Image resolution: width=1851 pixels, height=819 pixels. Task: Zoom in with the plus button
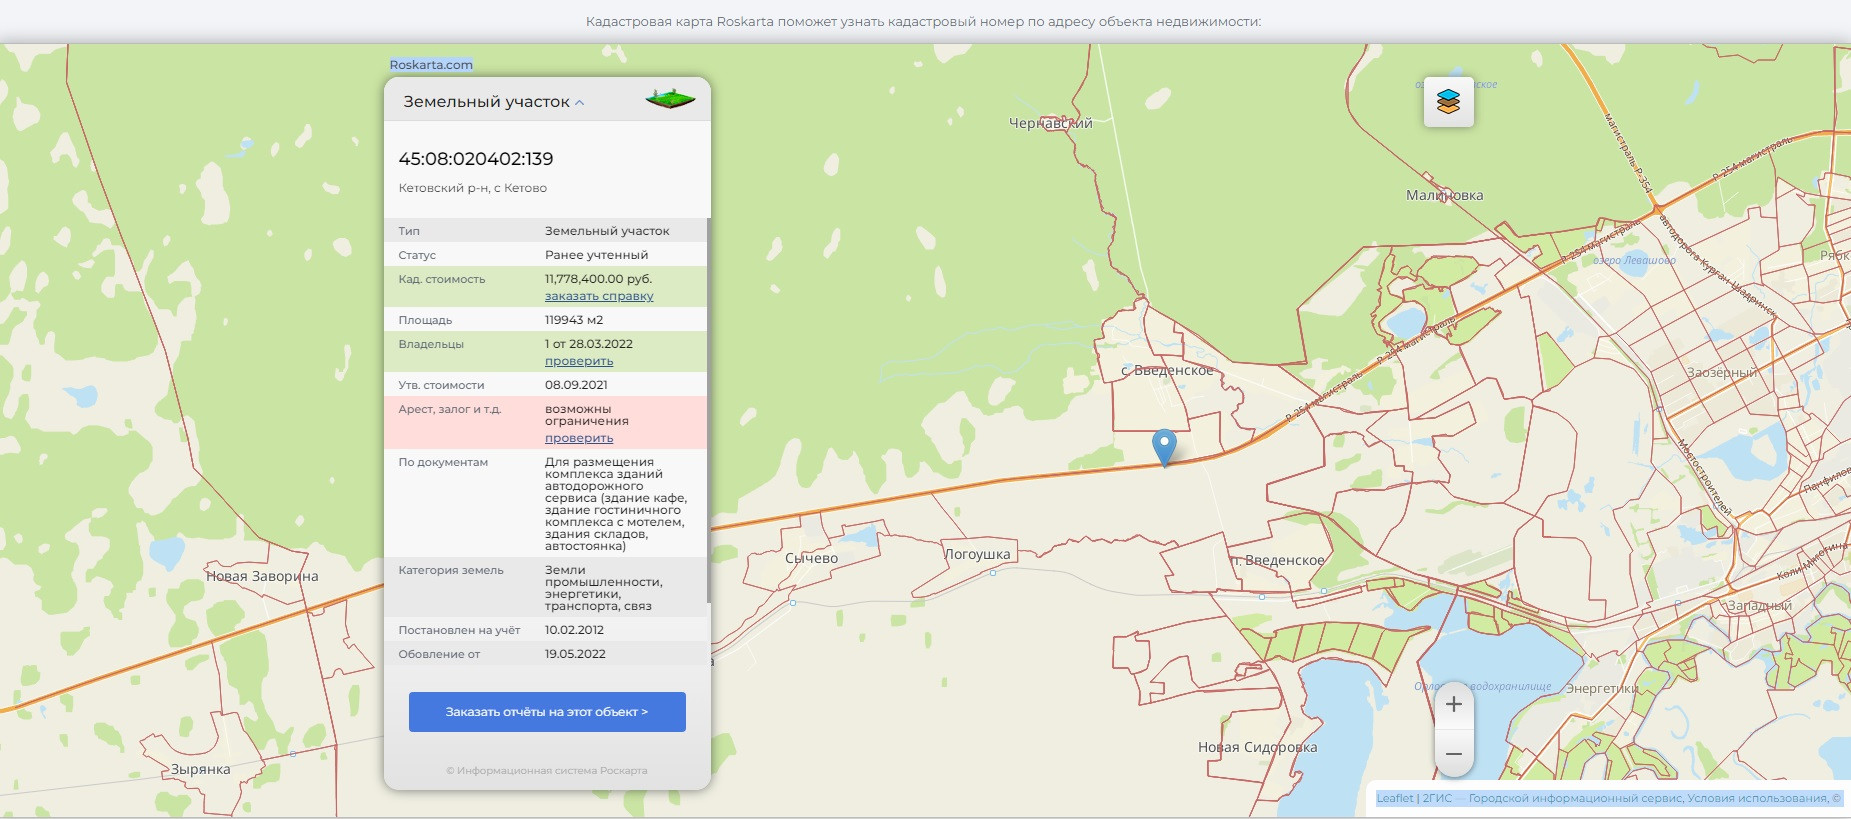1454,705
